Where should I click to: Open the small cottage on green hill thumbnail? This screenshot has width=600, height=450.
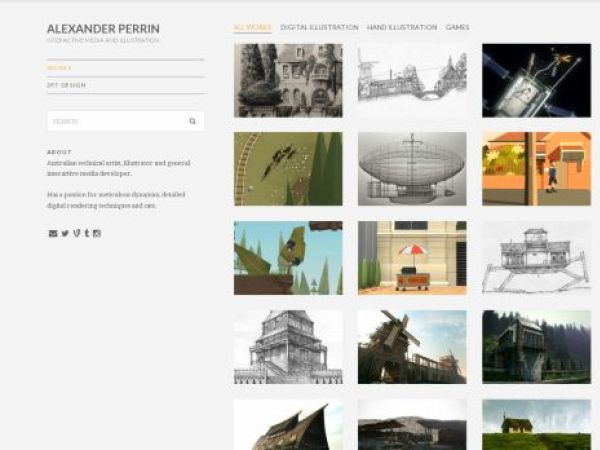pyautogui.click(x=536, y=425)
